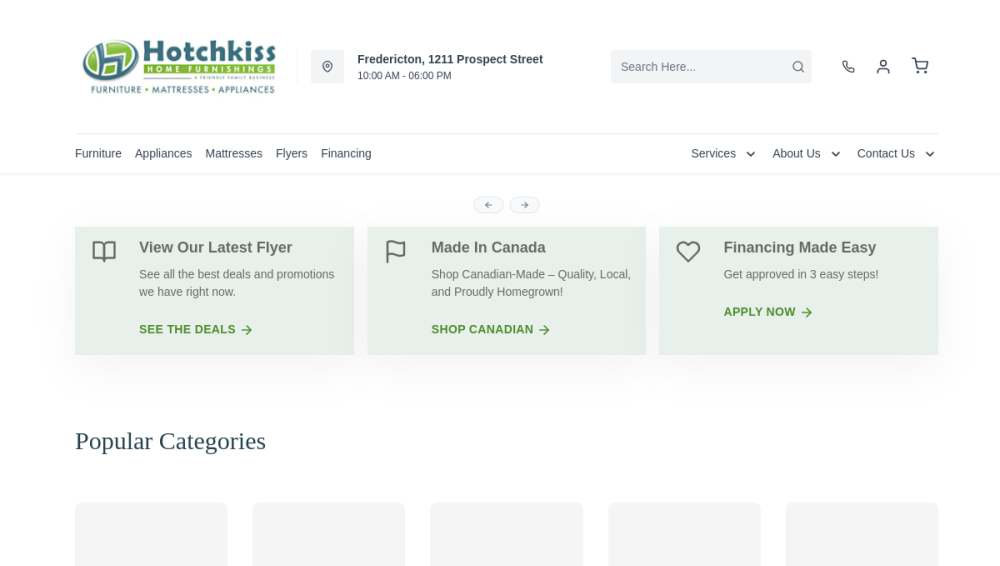1000x566 pixels.
Task: Click the Made In Canada heading
Action: tap(488, 248)
